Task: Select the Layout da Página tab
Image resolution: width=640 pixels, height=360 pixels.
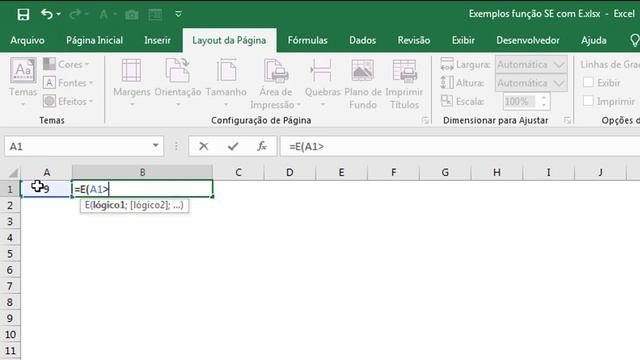Action: pyautogui.click(x=229, y=40)
